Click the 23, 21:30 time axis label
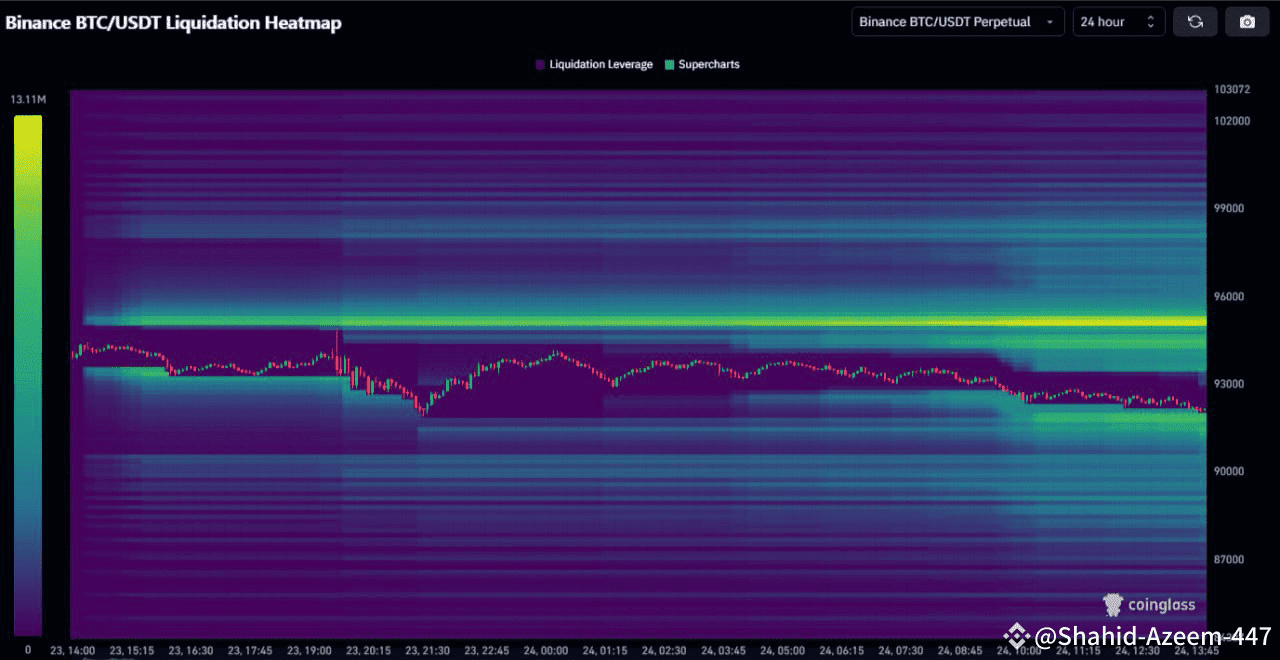This screenshot has width=1280, height=660. (x=427, y=650)
